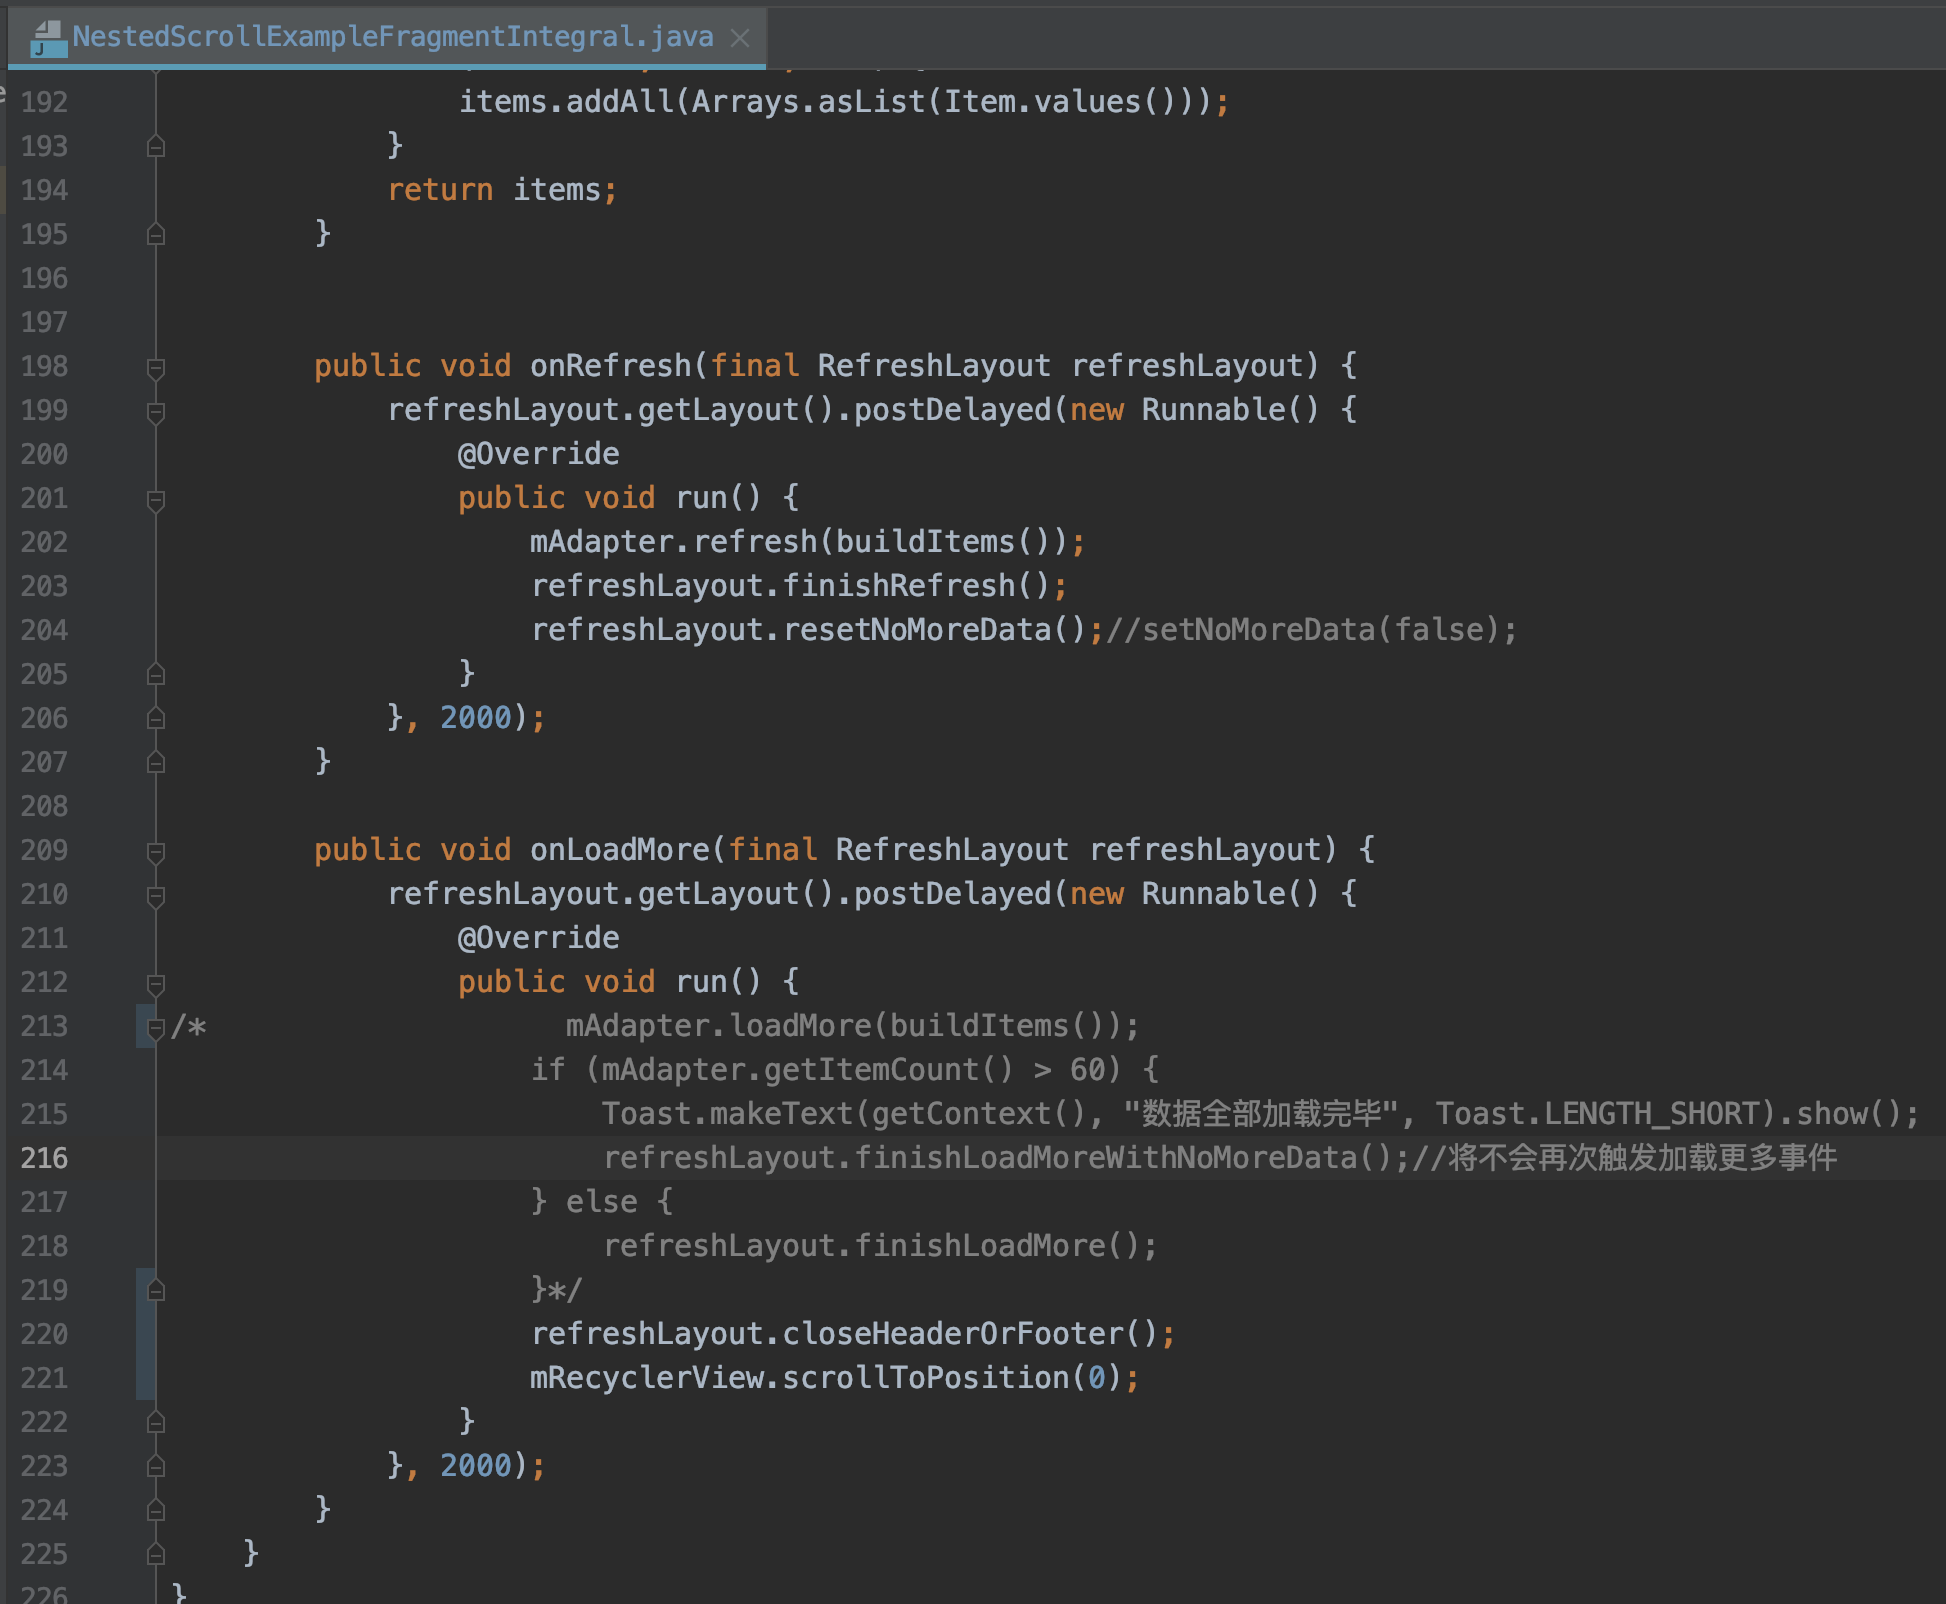
Task: Fold the block comment at line 213
Action: (155, 1028)
